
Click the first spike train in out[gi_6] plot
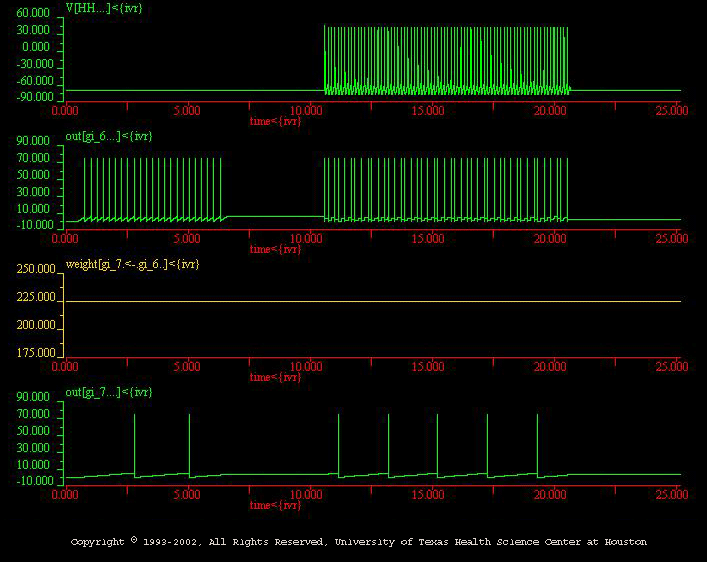pos(152,189)
